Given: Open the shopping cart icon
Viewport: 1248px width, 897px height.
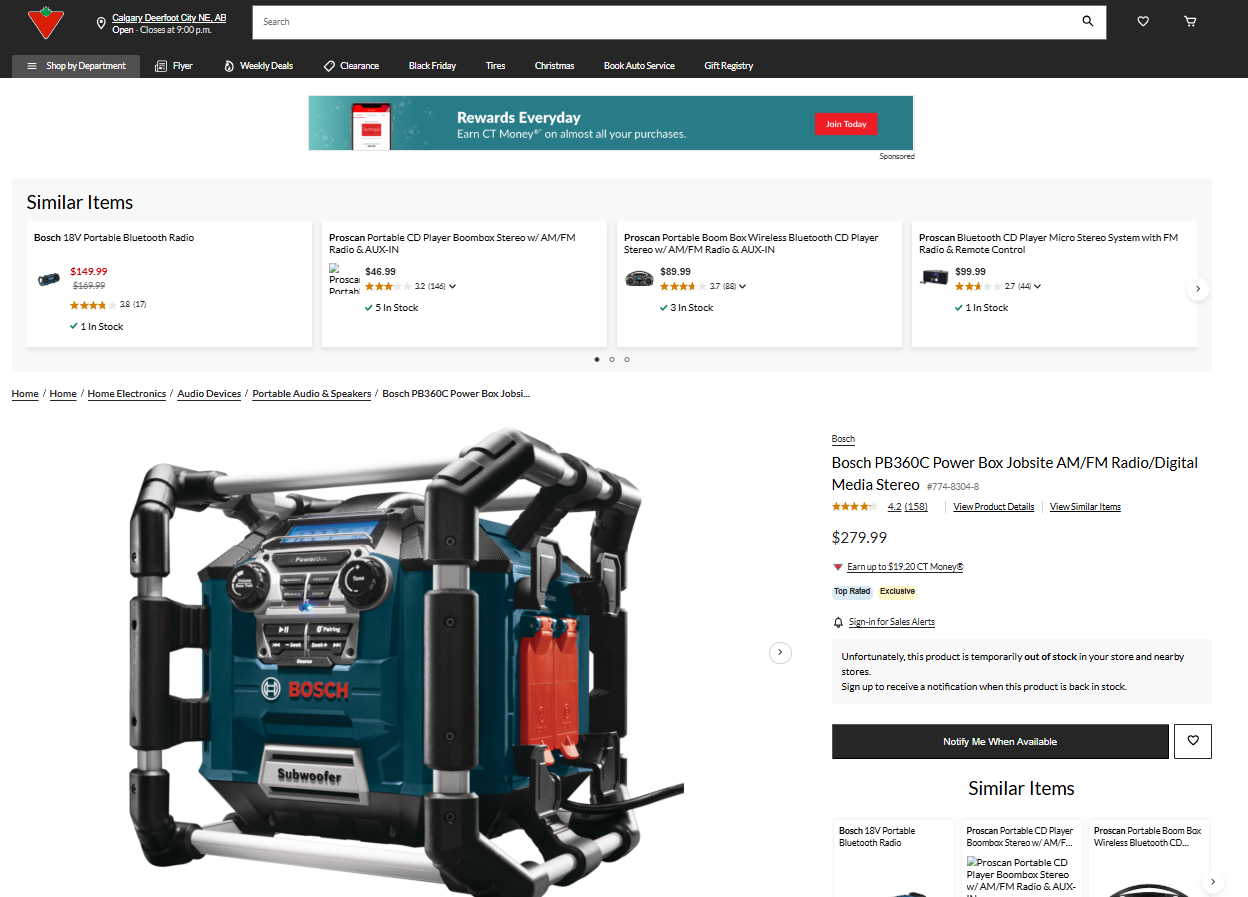Looking at the screenshot, I should [x=1190, y=21].
